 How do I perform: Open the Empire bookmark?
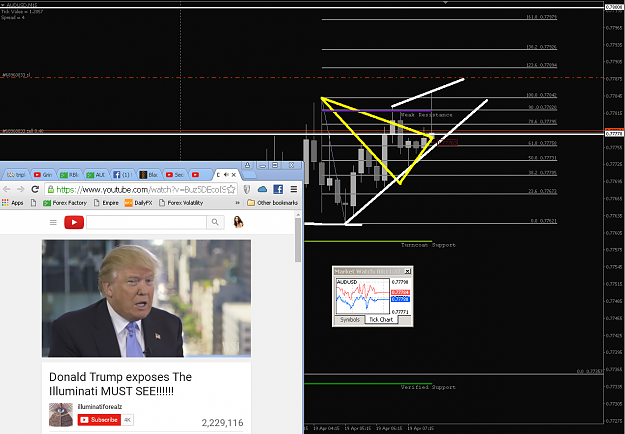click(106, 203)
